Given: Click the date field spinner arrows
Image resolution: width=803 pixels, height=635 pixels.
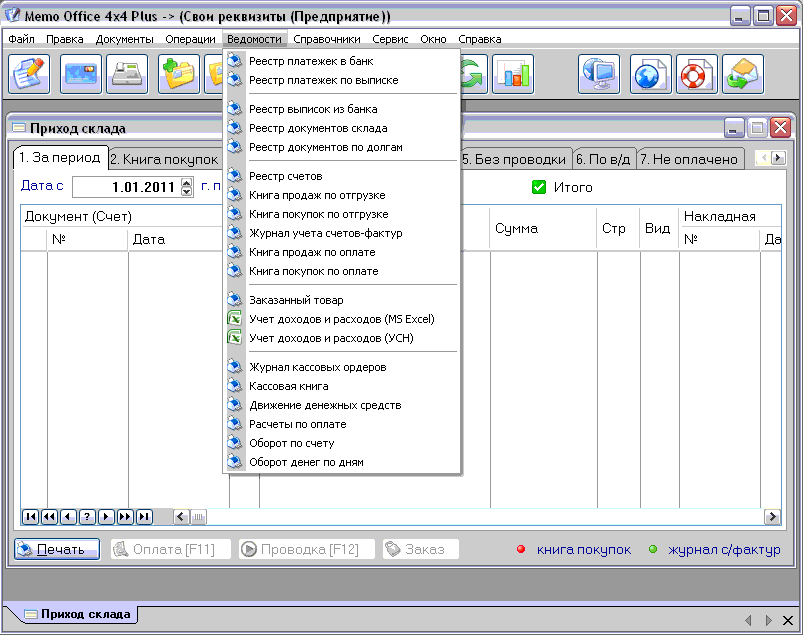Looking at the screenshot, I should click(187, 187).
